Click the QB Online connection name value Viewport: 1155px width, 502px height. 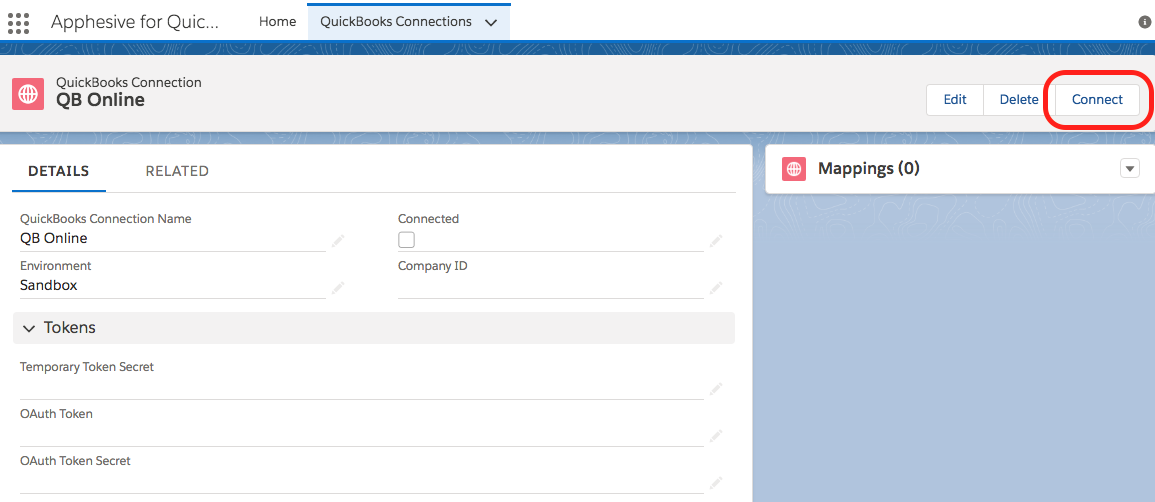pyautogui.click(x=54, y=238)
